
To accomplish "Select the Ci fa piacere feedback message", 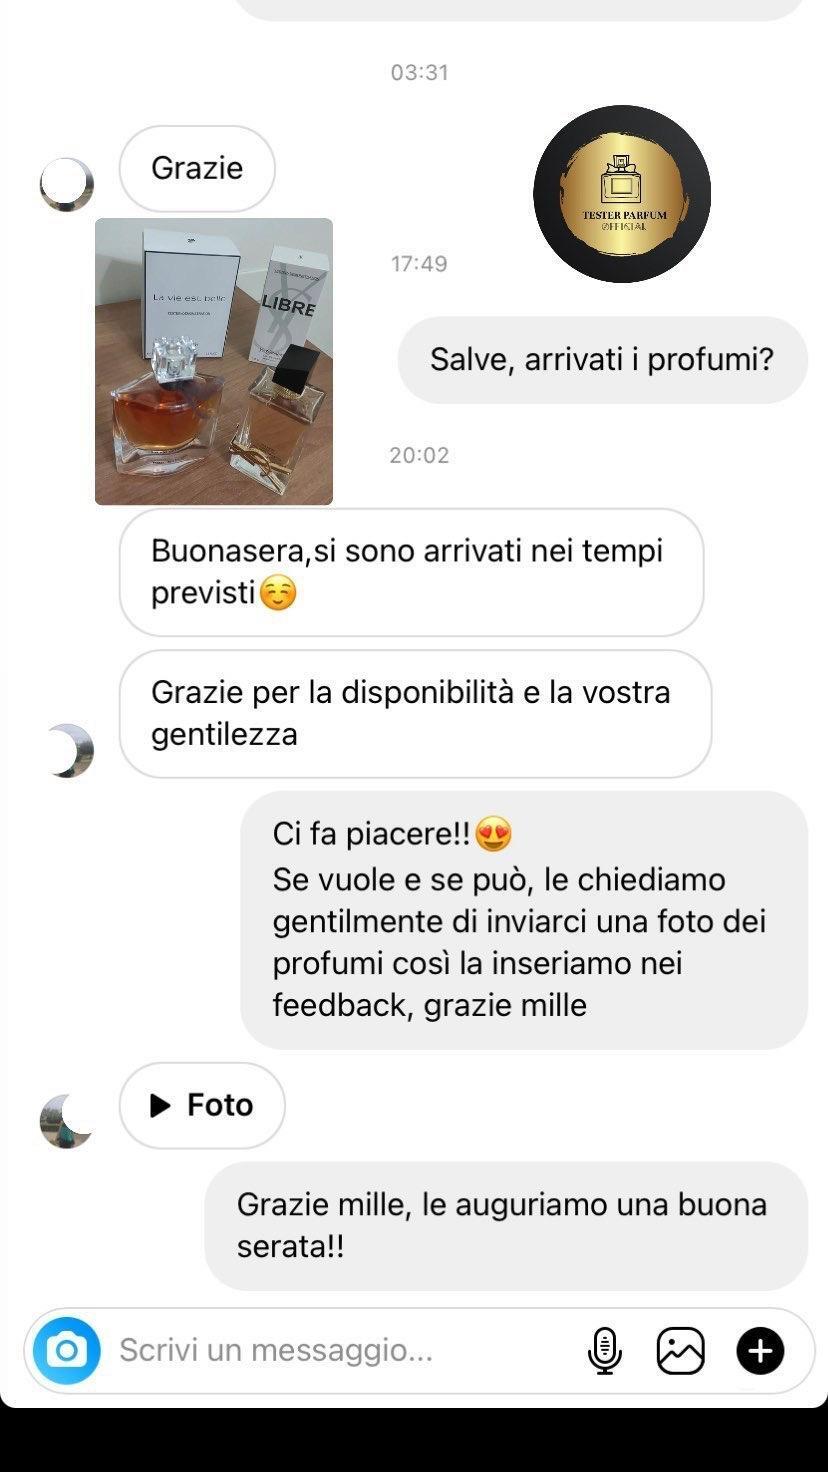I will click(x=524, y=920).
